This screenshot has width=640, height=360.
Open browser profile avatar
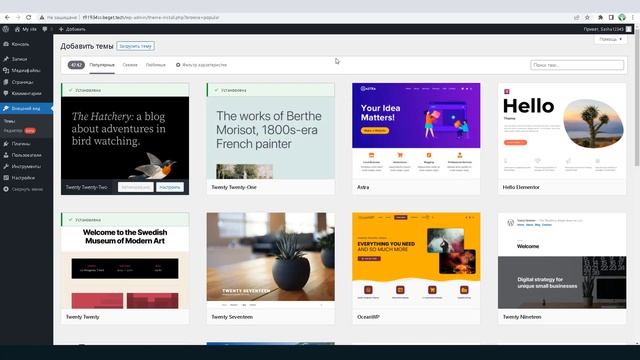pyautogui.click(x=622, y=18)
